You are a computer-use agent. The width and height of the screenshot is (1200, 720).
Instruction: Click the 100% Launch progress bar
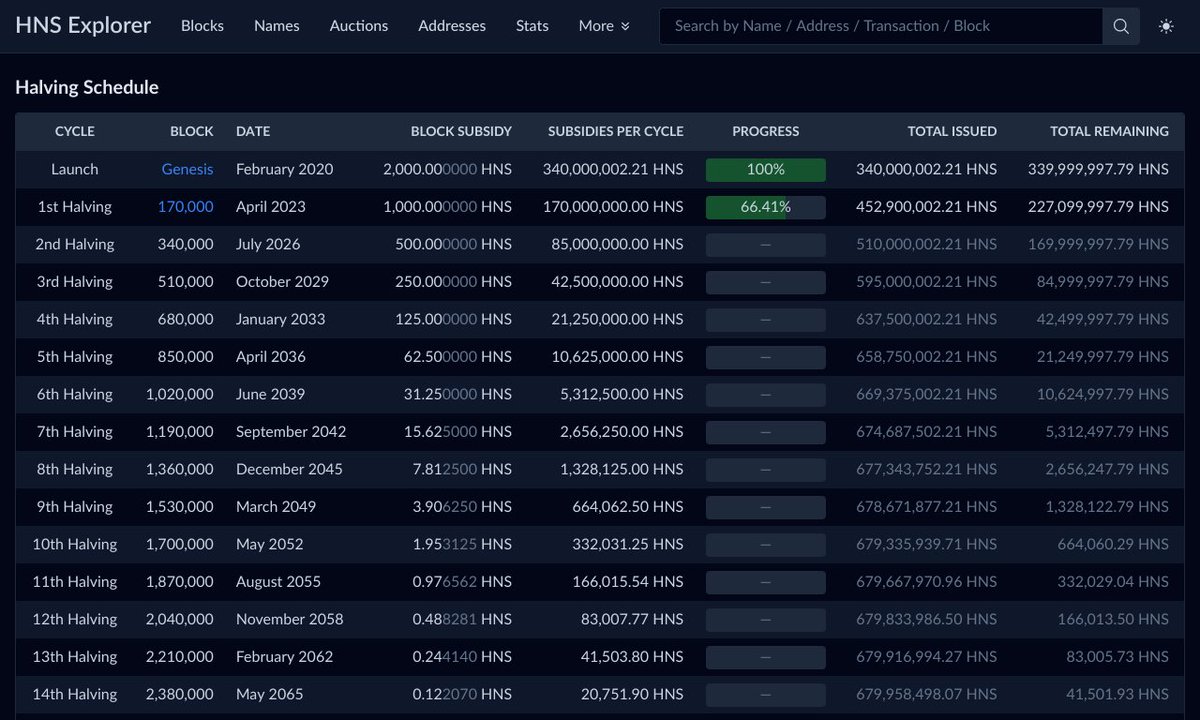tap(766, 170)
